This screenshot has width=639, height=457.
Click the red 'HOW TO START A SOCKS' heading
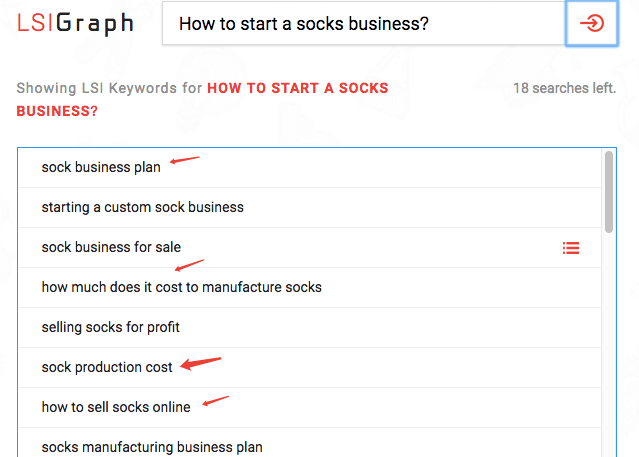[x=297, y=88]
